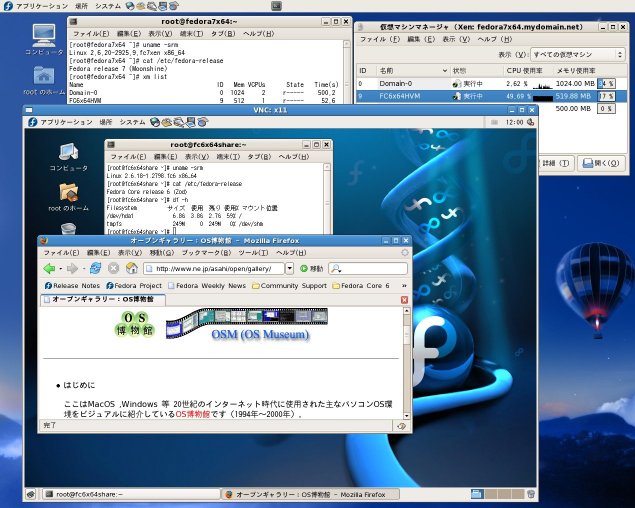Screen dimensions: 635x508
Task: Select the Domain-0 row in VM Manager
Action: [491, 83]
